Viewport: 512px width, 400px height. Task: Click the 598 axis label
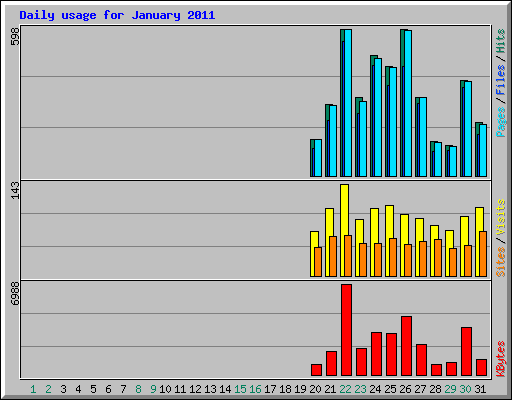point(15,36)
